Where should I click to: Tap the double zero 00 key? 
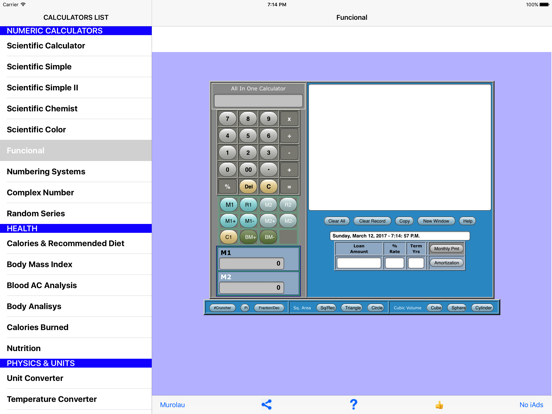click(x=248, y=169)
